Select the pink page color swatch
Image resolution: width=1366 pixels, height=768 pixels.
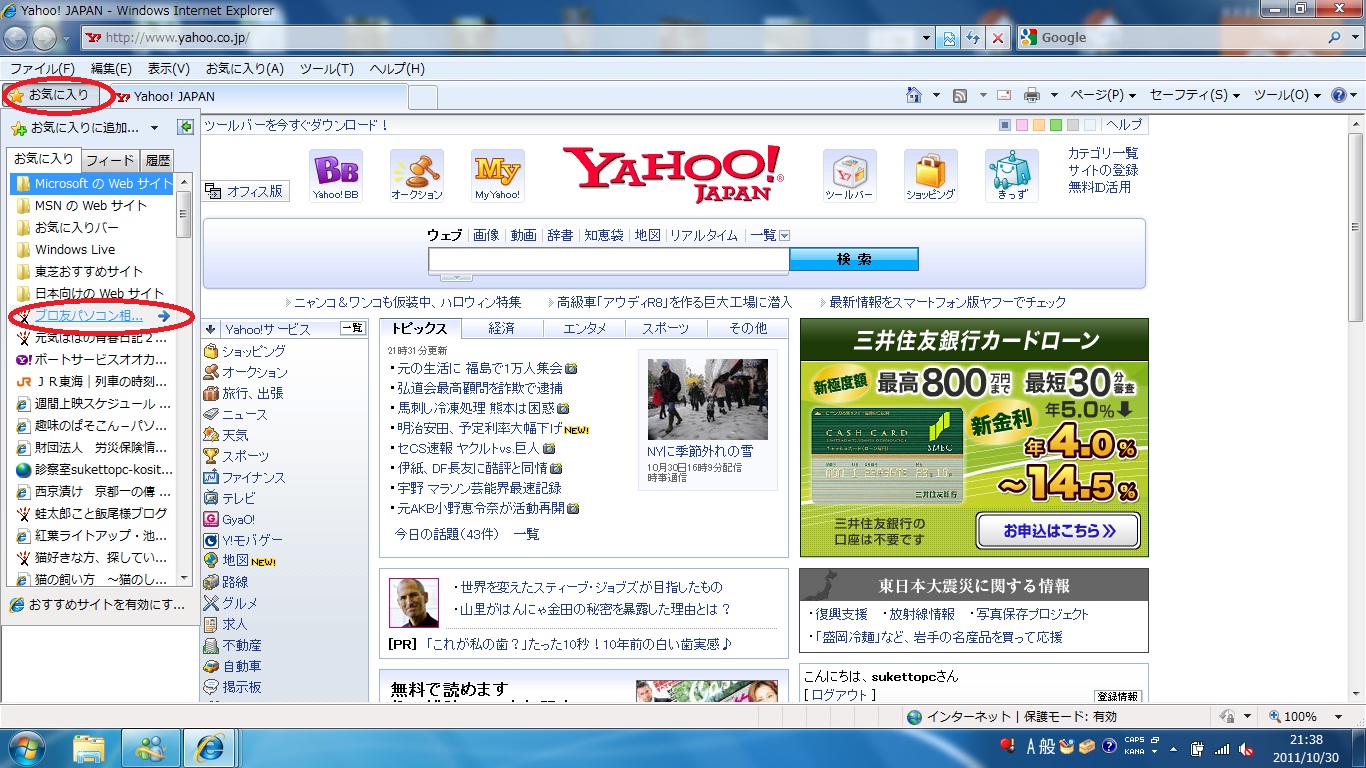click(x=1022, y=125)
